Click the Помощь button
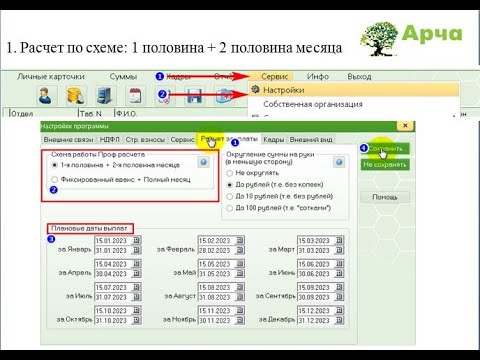Viewport: 480px width, 360px height. coord(385,197)
